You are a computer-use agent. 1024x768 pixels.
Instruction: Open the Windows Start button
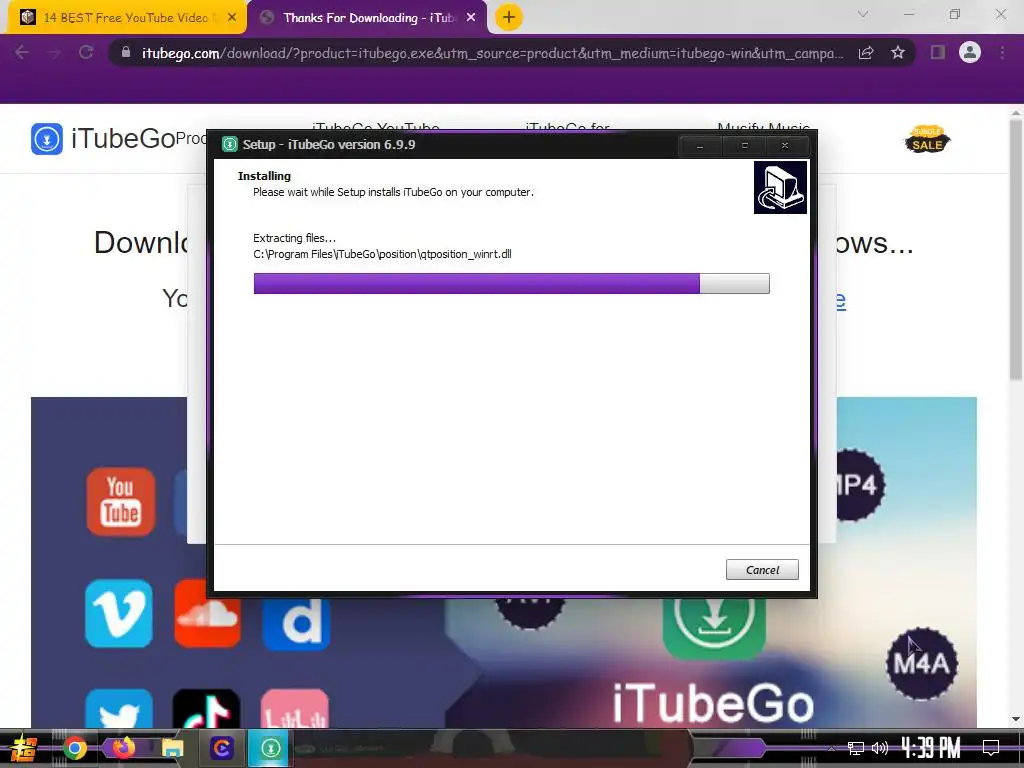coord(23,748)
